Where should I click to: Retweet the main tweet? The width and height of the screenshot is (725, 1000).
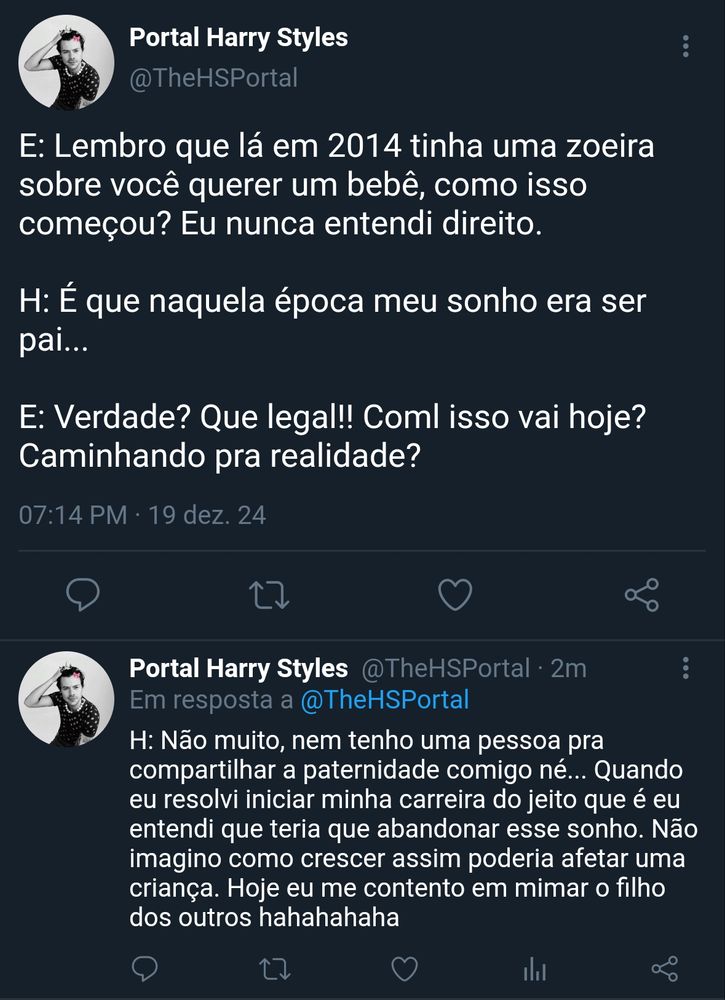(x=269, y=596)
